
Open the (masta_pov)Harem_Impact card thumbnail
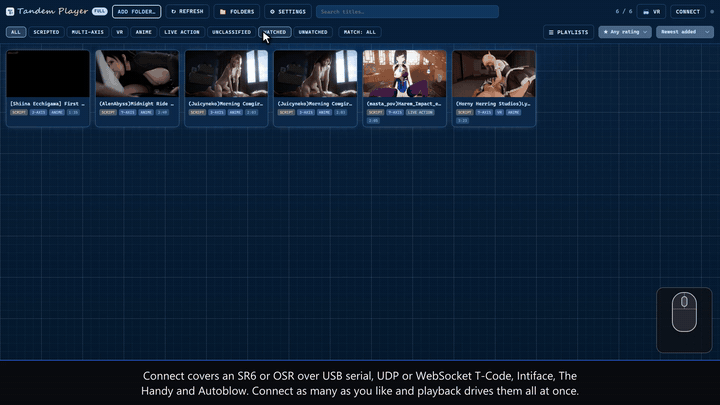tap(405, 73)
